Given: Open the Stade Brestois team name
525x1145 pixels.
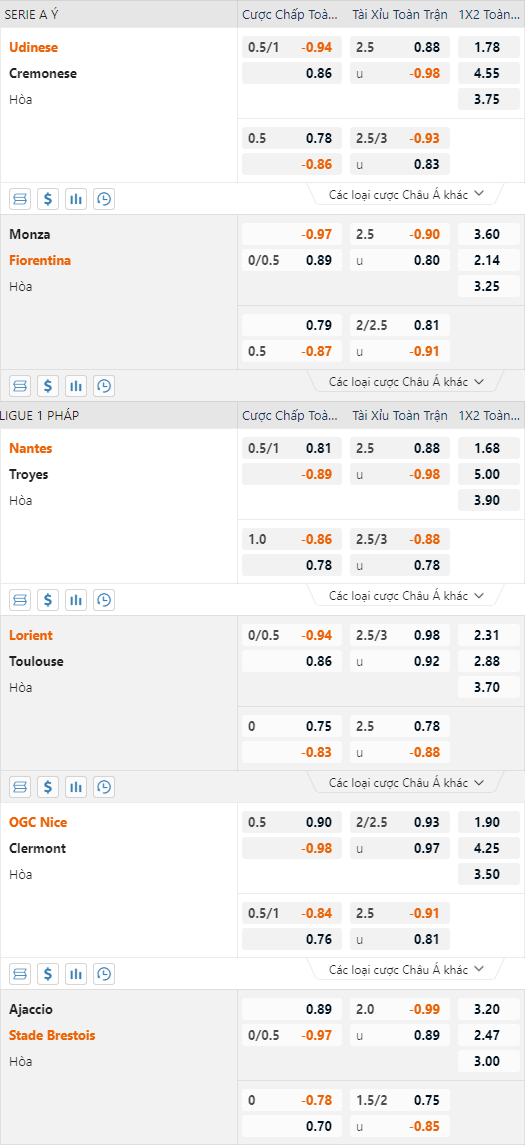Looking at the screenshot, I should coord(53,1035).
